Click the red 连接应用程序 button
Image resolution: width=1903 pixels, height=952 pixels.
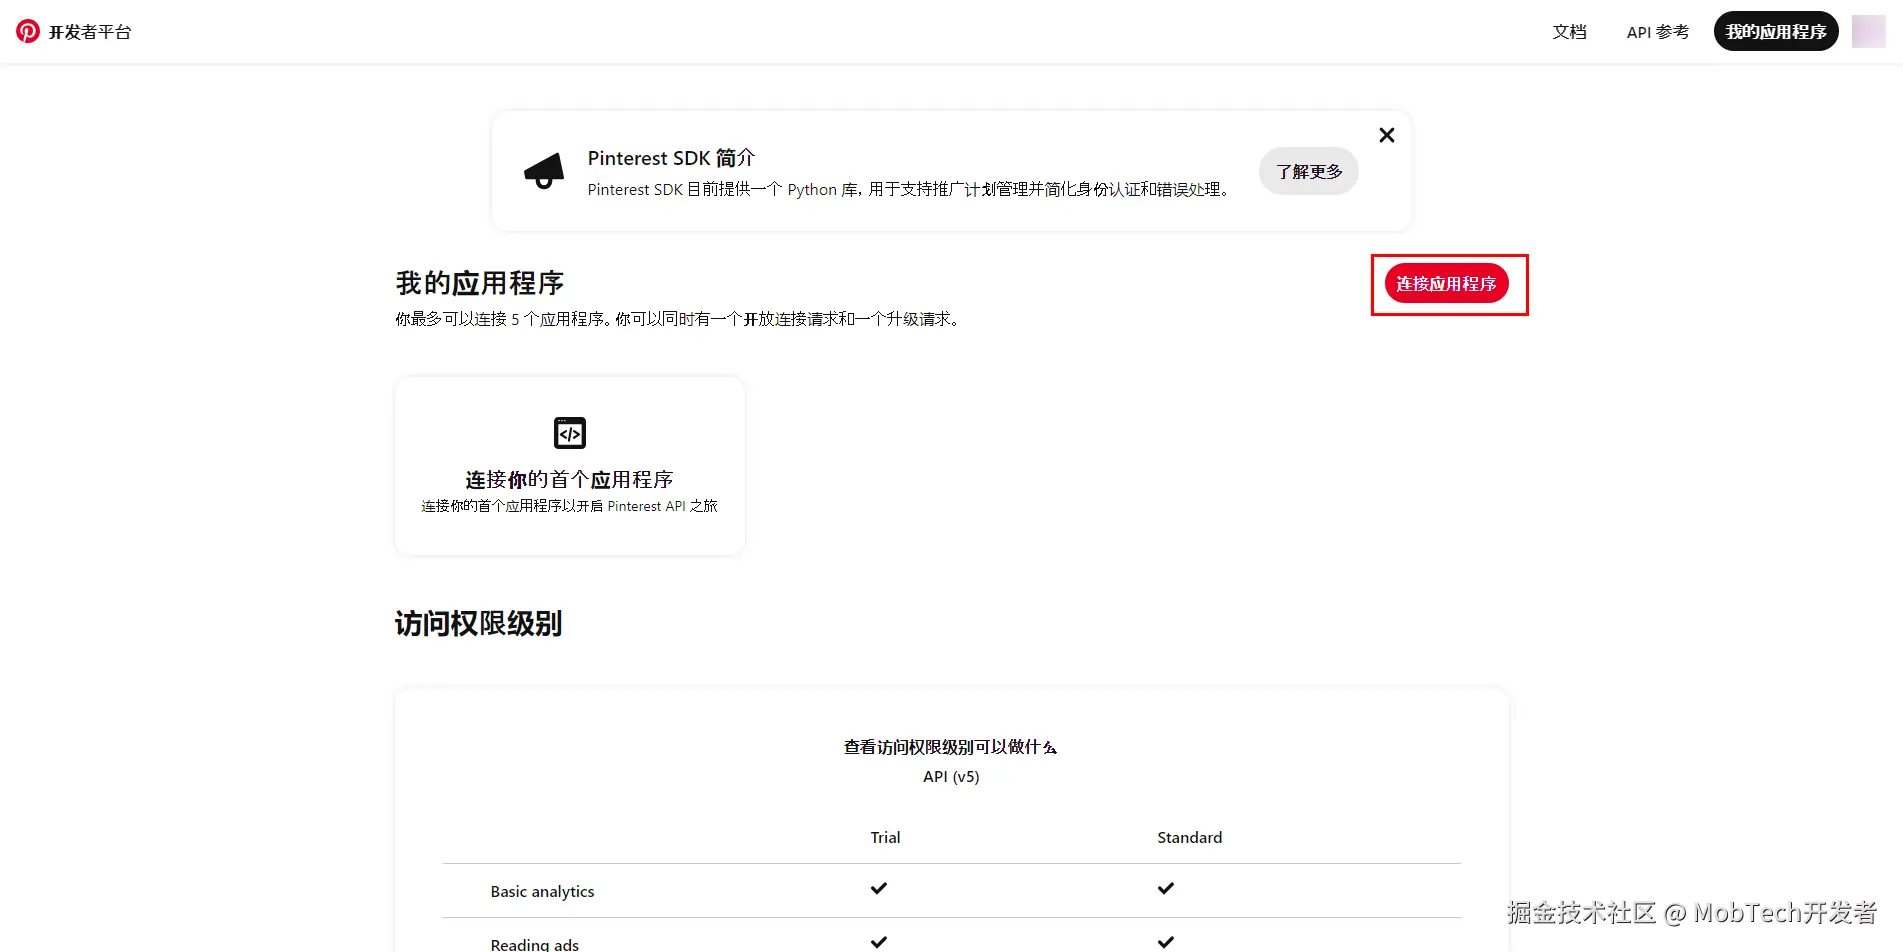[1446, 284]
